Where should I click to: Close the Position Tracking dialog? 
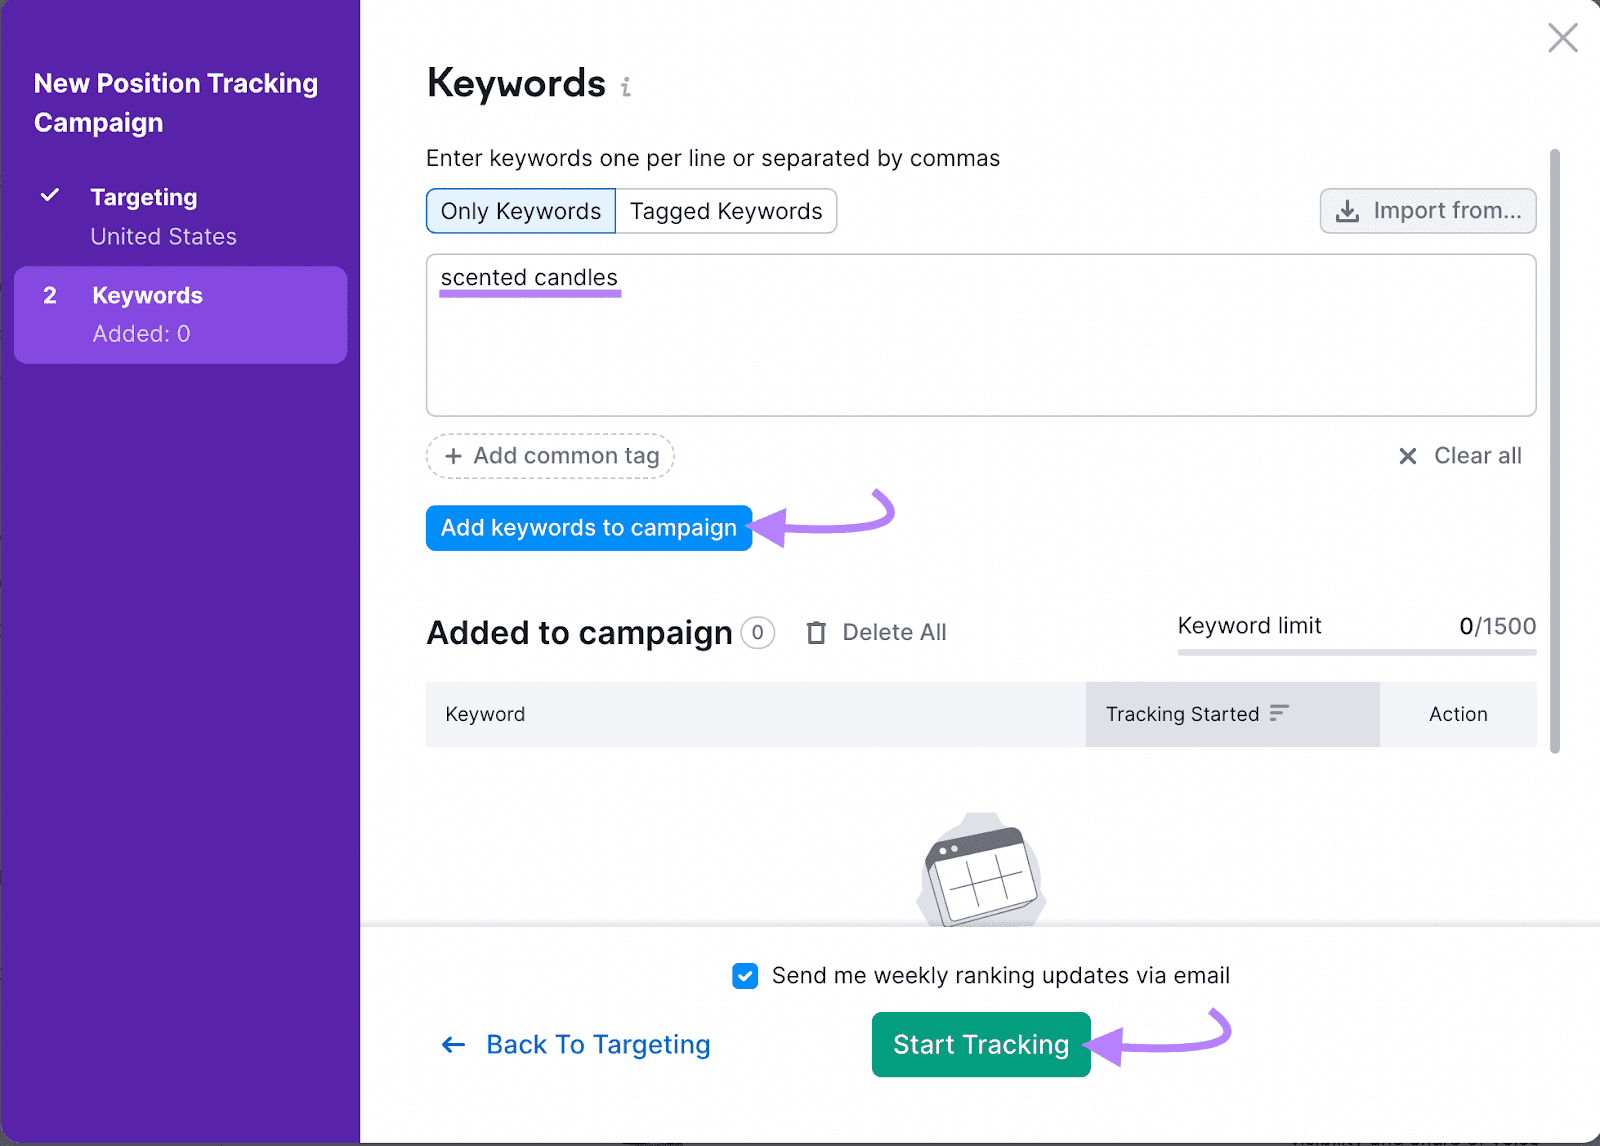tap(1562, 38)
